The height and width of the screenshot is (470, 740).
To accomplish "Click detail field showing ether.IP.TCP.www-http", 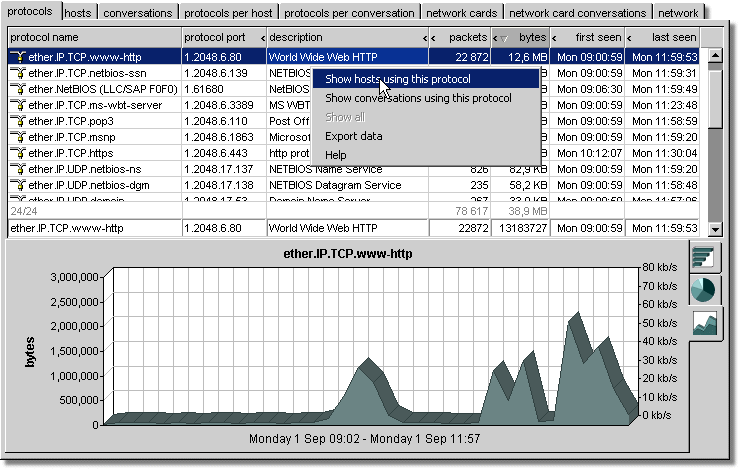I will pyautogui.click(x=95, y=228).
